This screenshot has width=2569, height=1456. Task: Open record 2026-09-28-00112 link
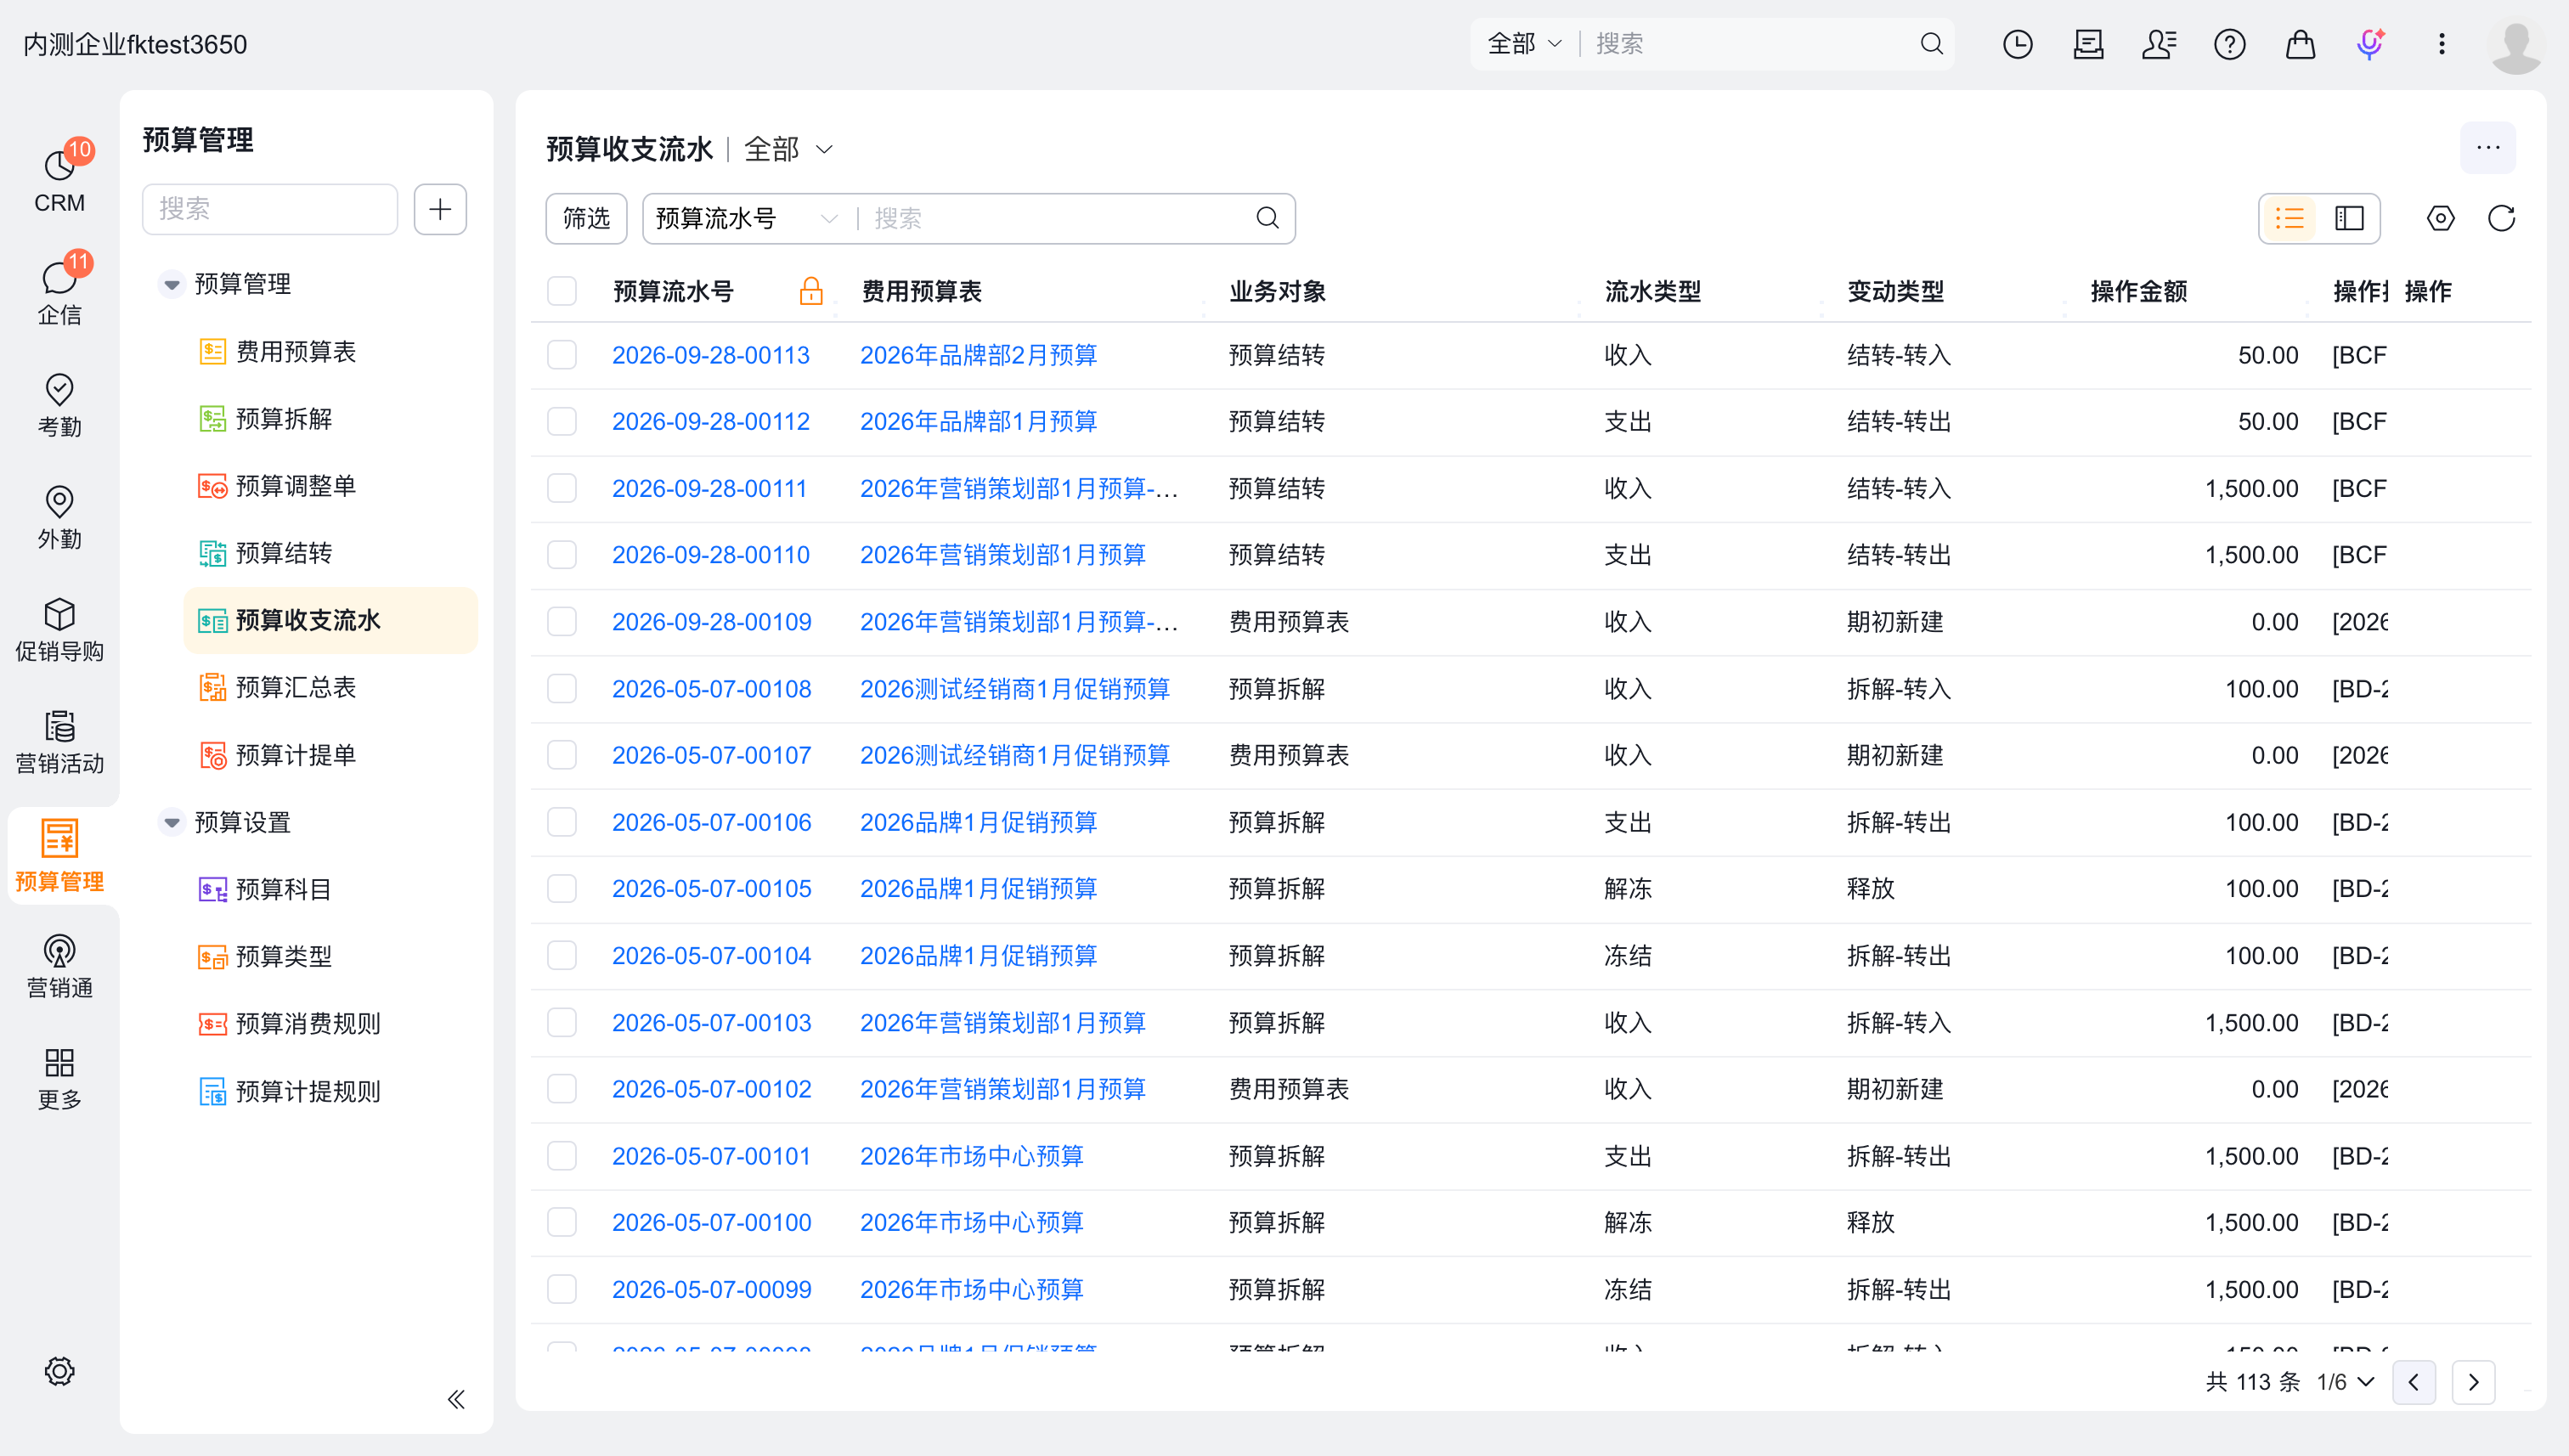[x=710, y=422]
